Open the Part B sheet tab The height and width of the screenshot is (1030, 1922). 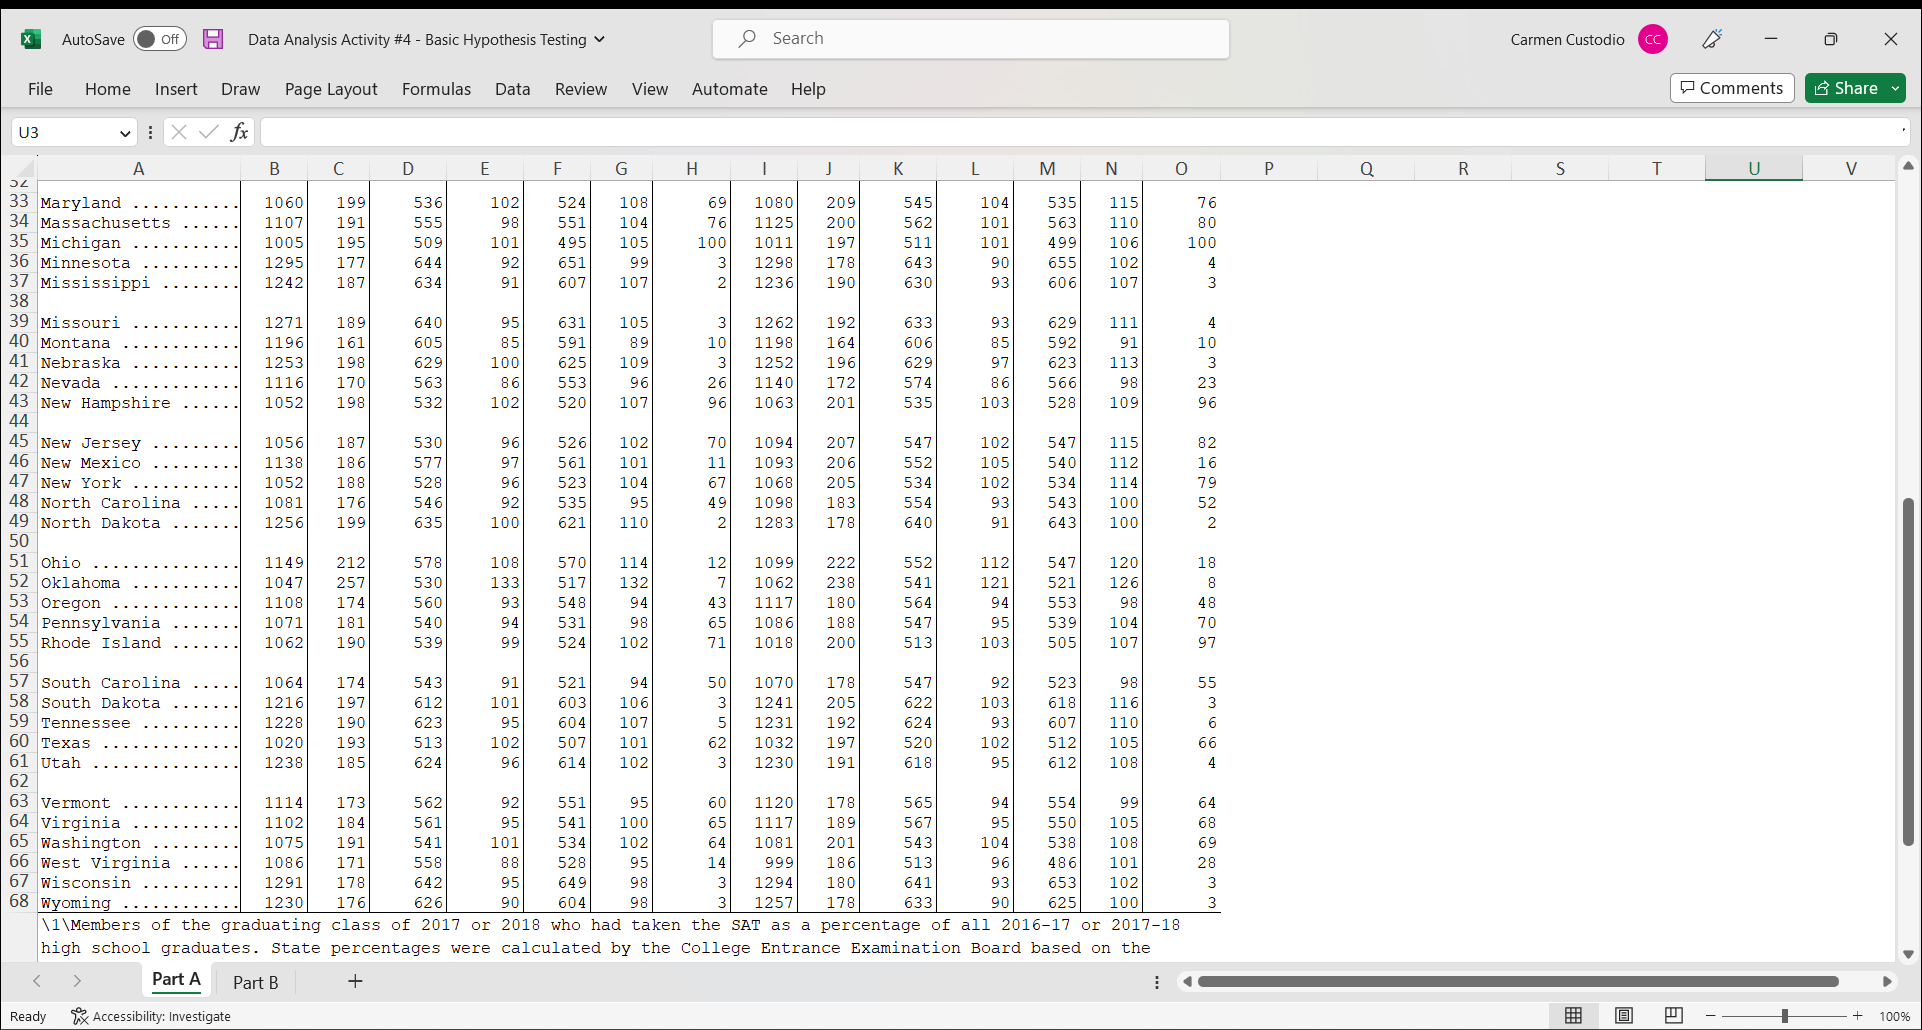[256, 982]
